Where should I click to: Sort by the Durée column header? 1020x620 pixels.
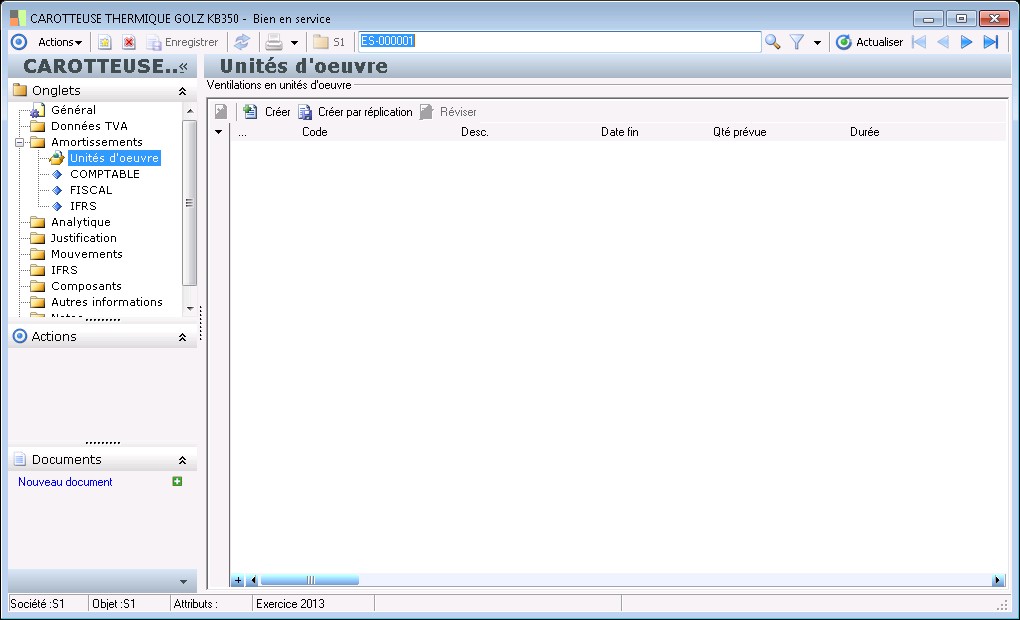click(865, 132)
